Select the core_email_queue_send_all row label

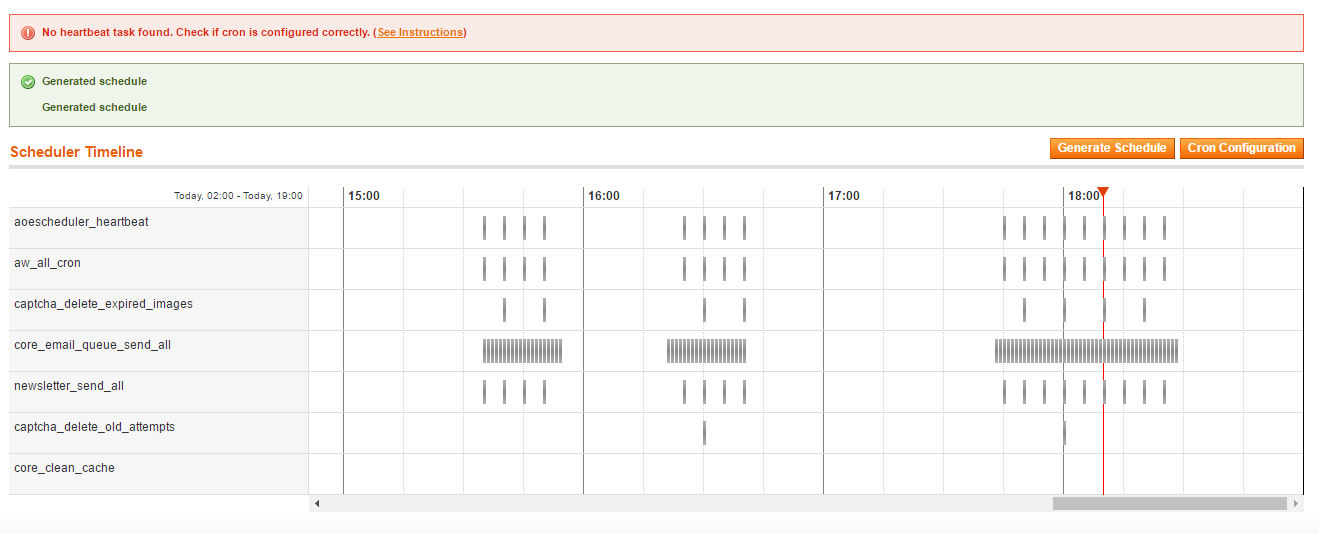click(92, 345)
